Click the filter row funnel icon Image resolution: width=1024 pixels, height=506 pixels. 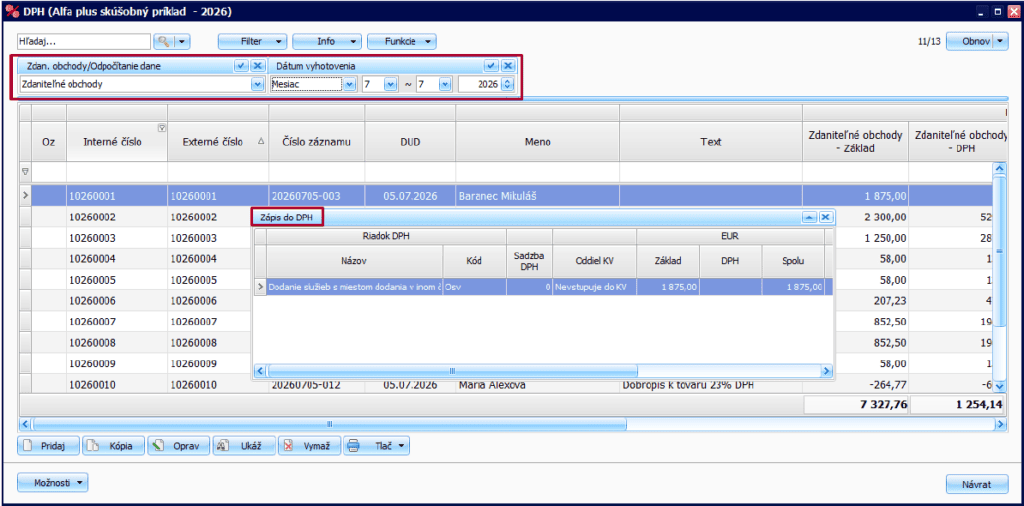[25, 172]
